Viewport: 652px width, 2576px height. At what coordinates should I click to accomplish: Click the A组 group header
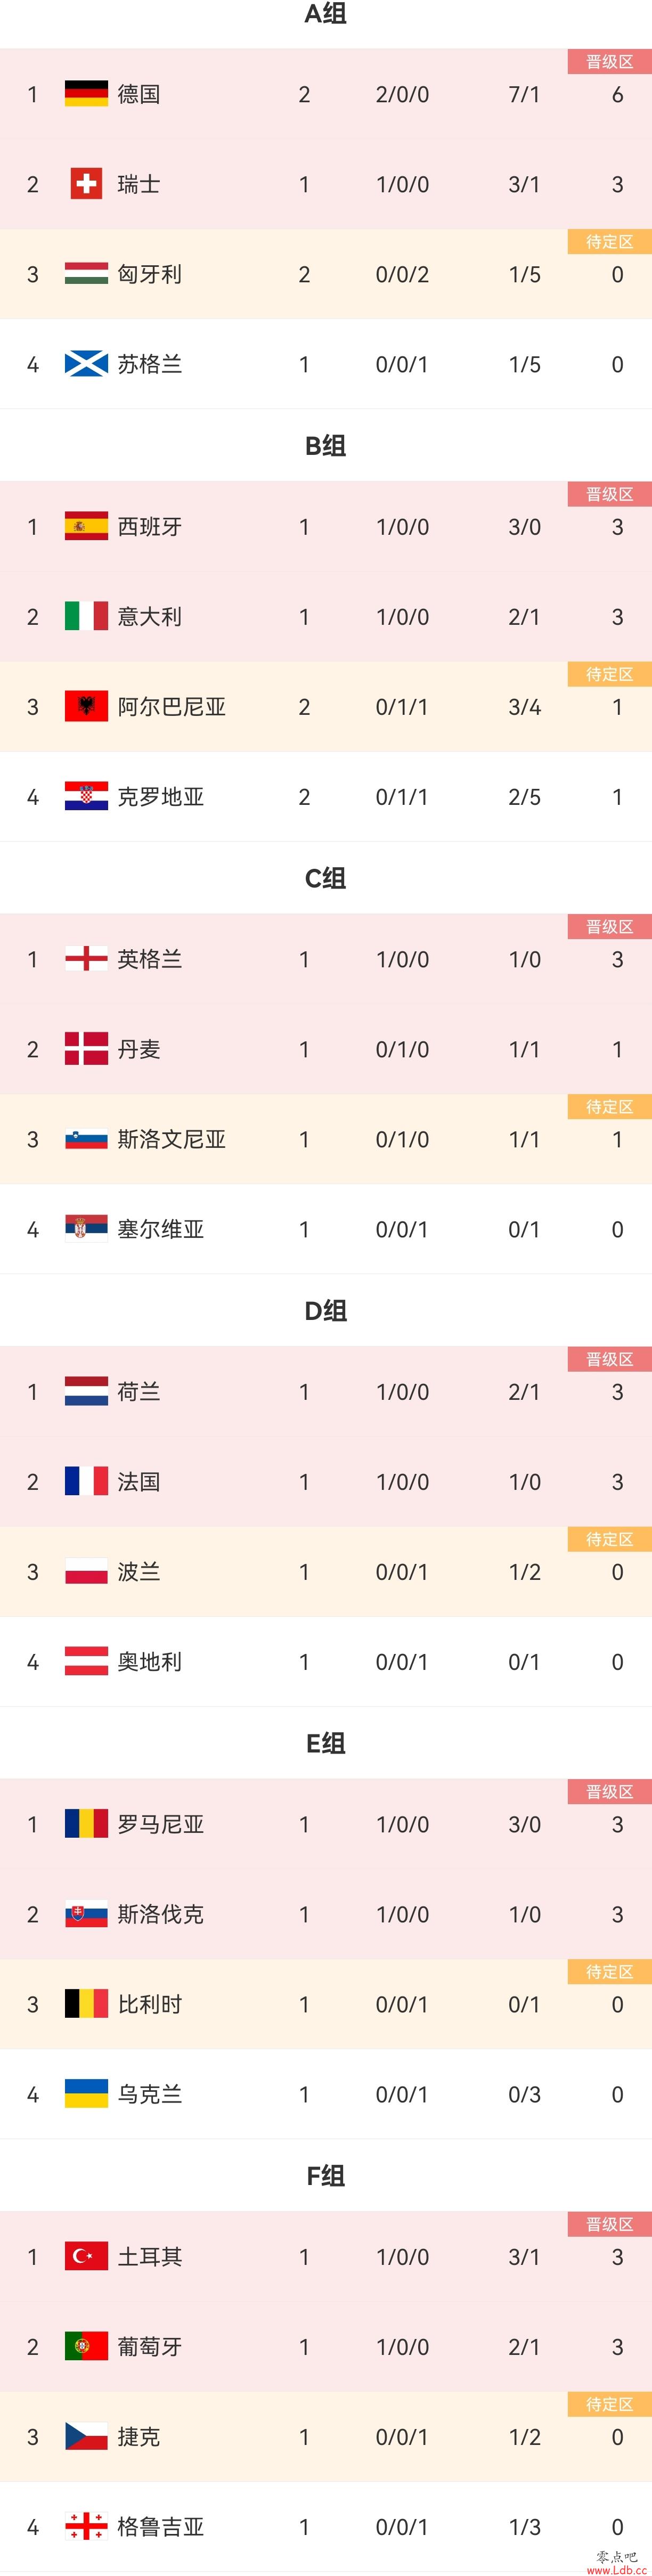[326, 14]
